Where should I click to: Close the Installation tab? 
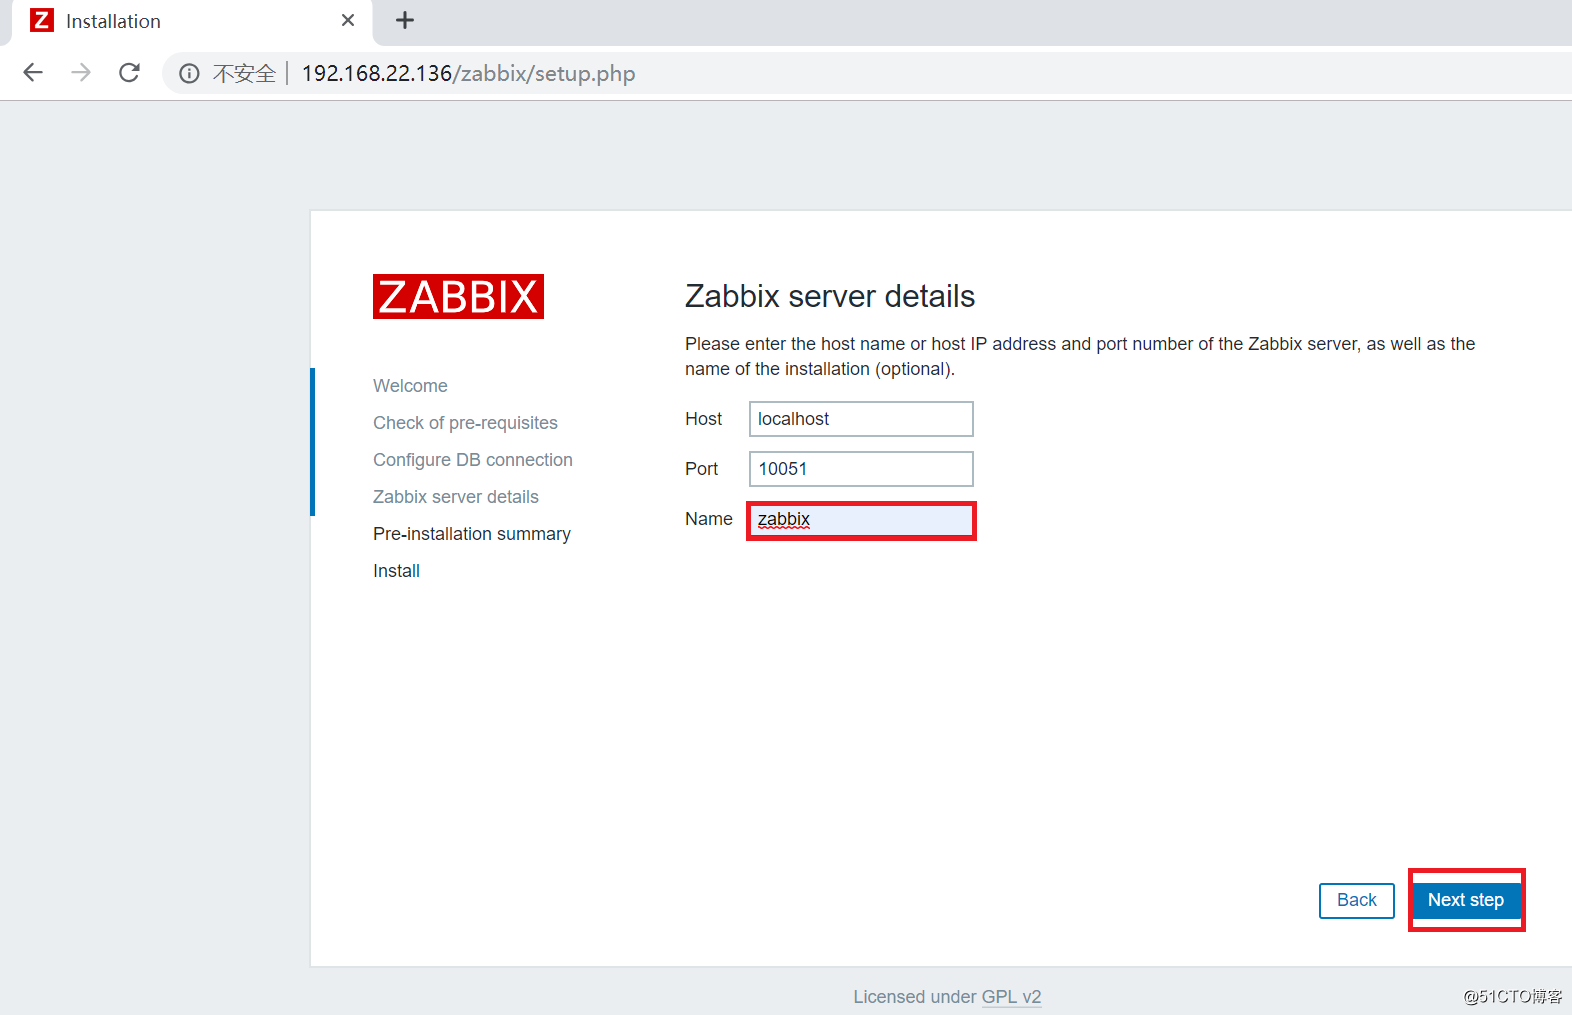tap(348, 20)
